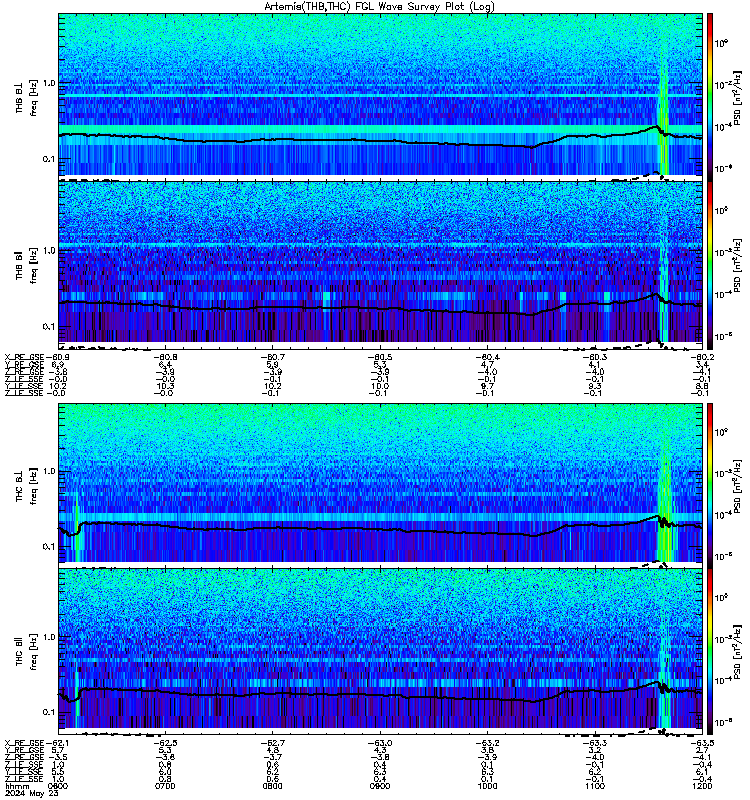This screenshot has width=750, height=800.
Task: Click the plot title "Artemis(THB,THC) FGL Wave Survey Plot (Log)"
Action: point(380,6)
